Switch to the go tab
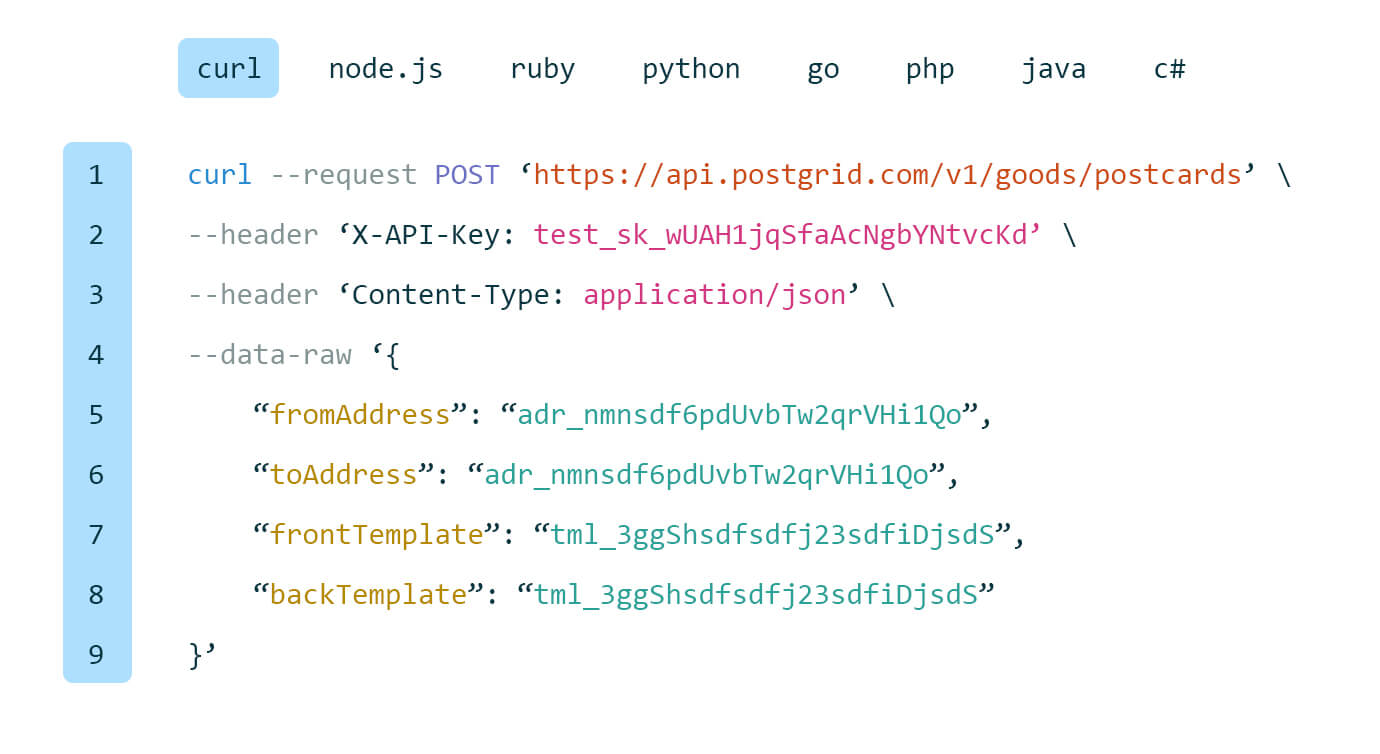1380x754 pixels. coord(823,69)
